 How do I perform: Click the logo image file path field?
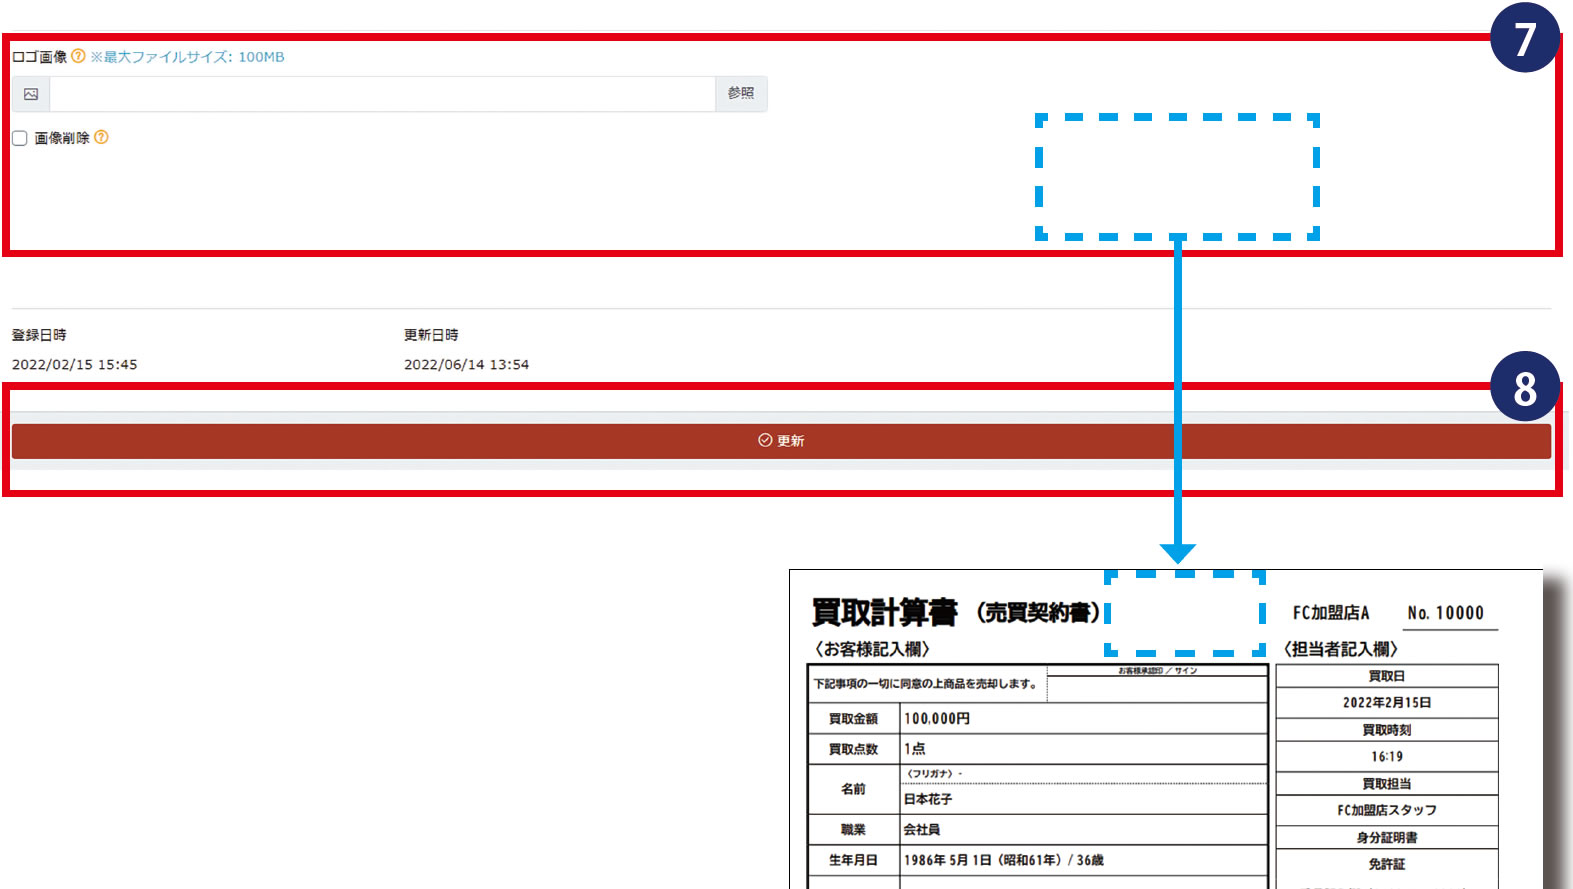tap(382, 94)
